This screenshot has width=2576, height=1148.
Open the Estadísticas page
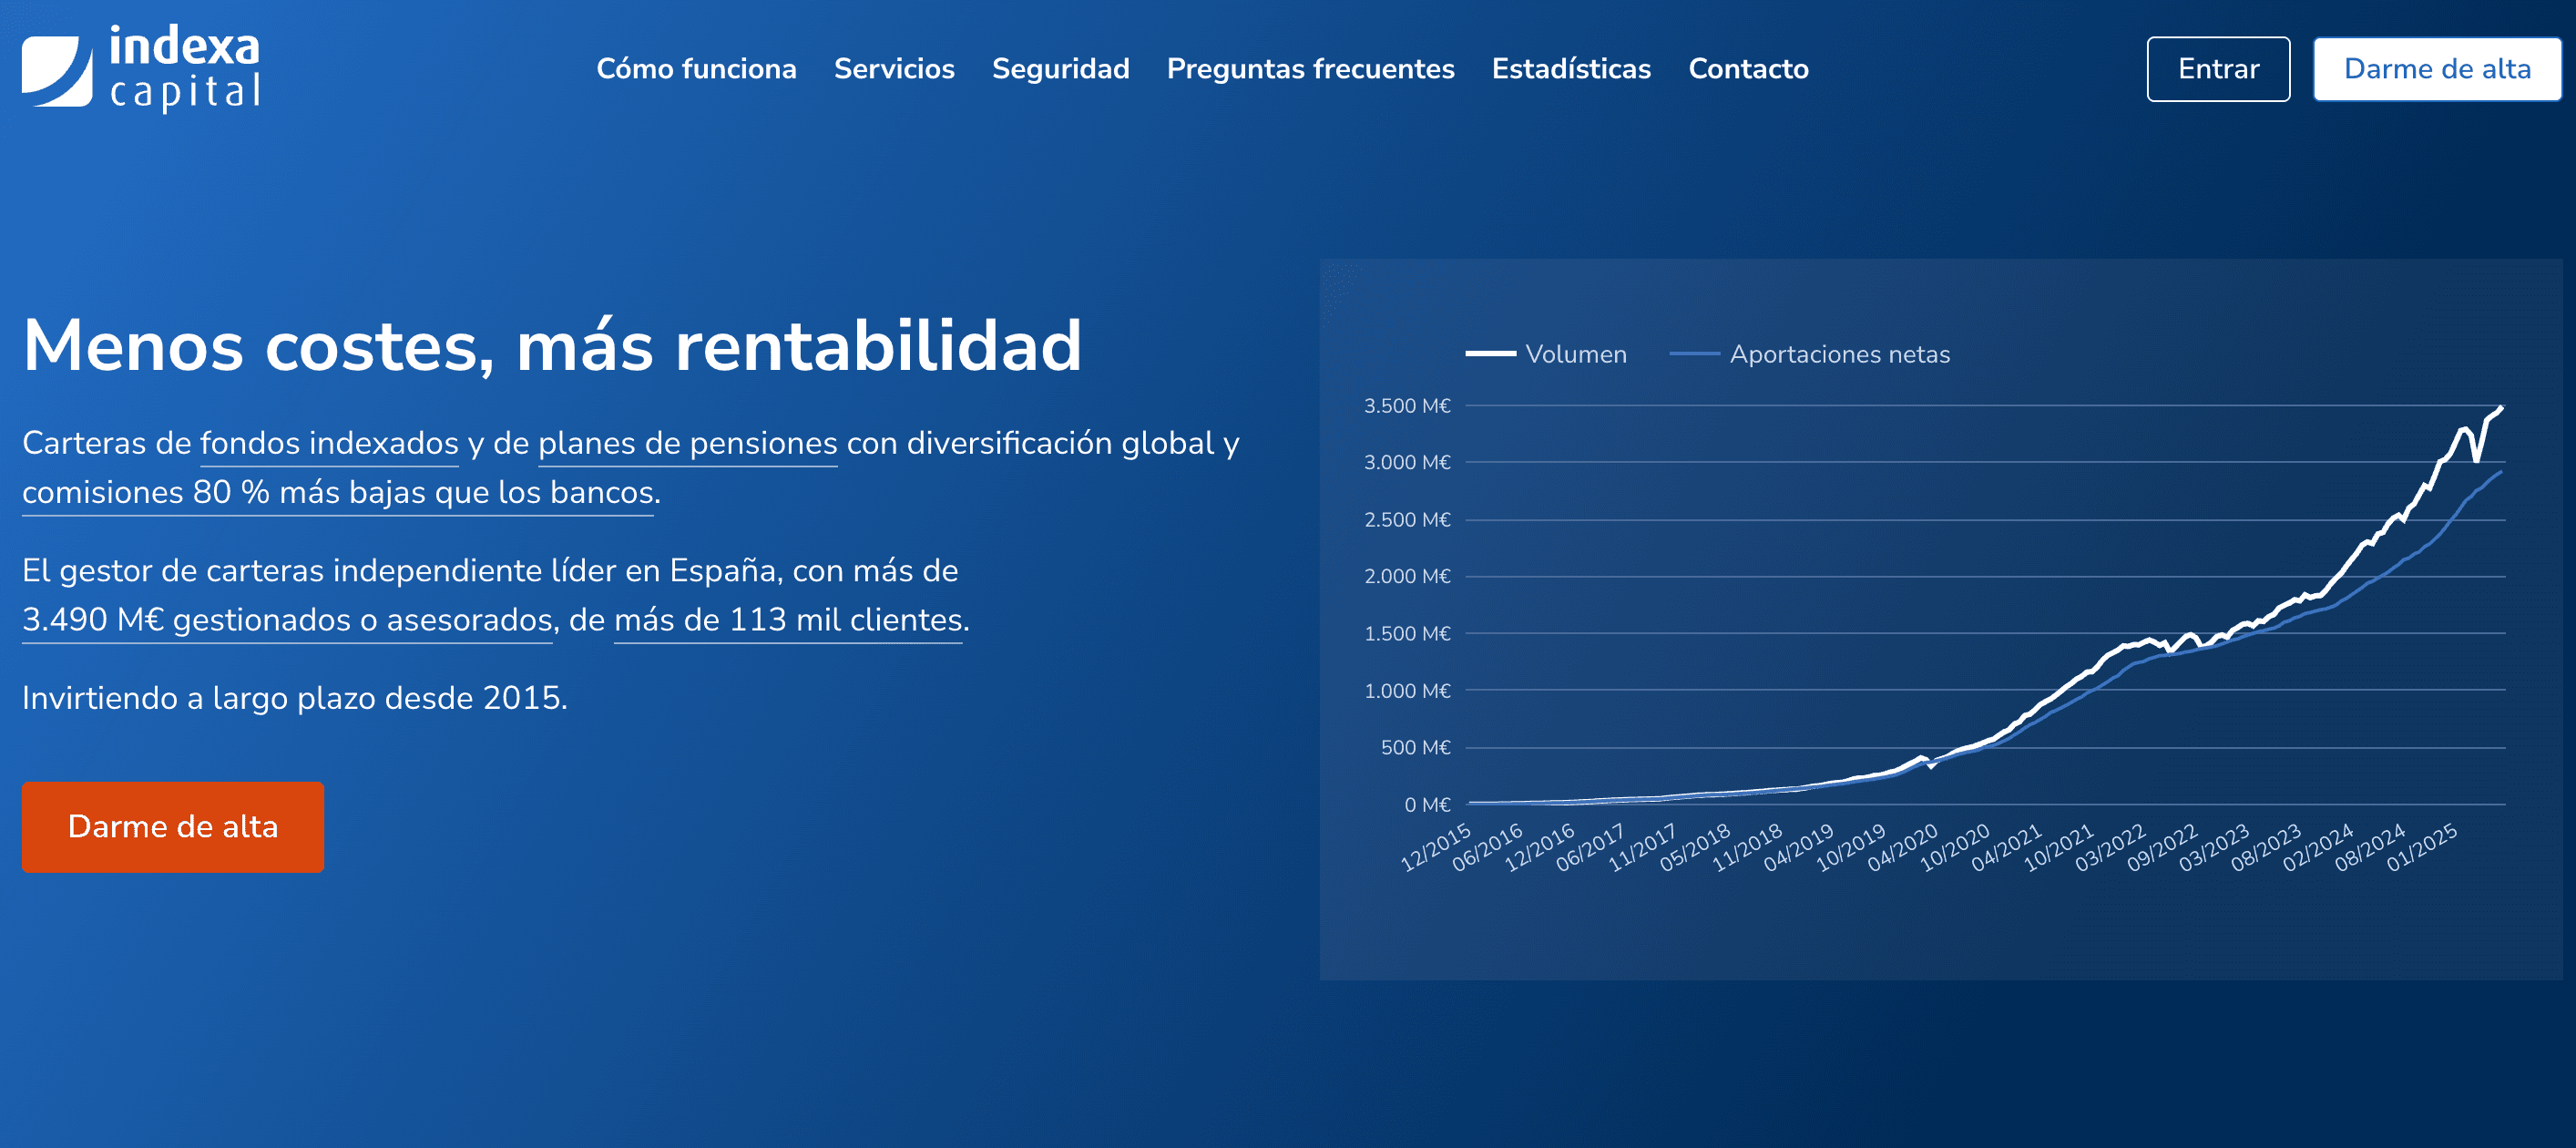click(1571, 69)
